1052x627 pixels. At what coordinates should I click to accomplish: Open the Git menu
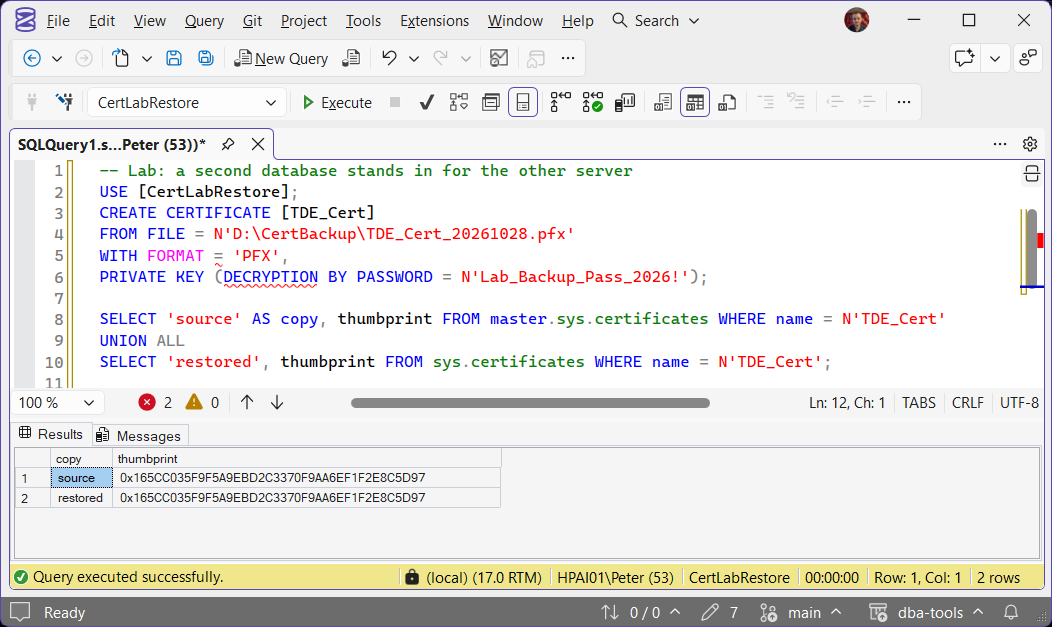tap(252, 21)
